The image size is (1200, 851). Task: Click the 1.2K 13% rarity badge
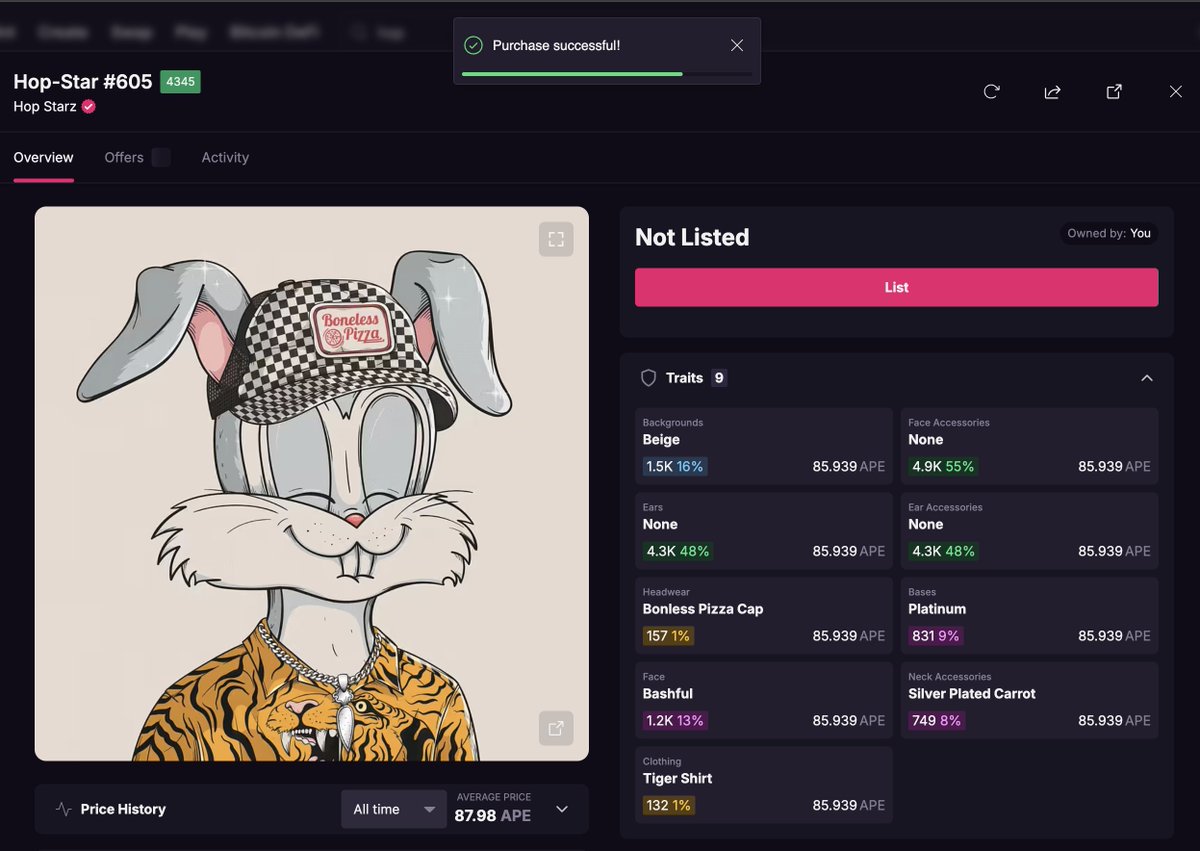pos(675,720)
